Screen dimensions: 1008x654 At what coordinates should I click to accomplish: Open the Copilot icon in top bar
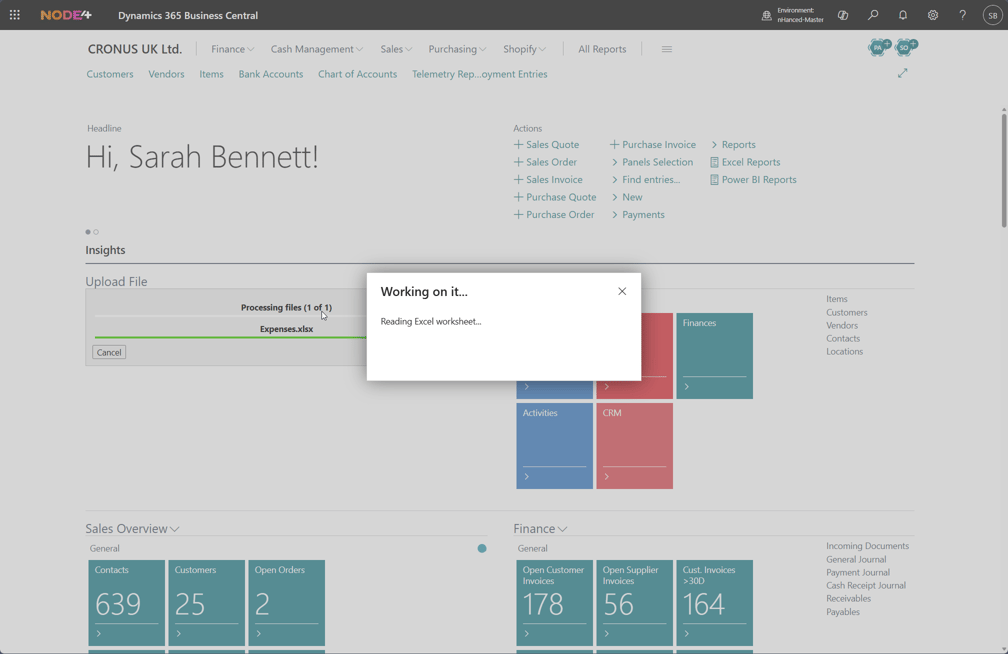tap(843, 15)
